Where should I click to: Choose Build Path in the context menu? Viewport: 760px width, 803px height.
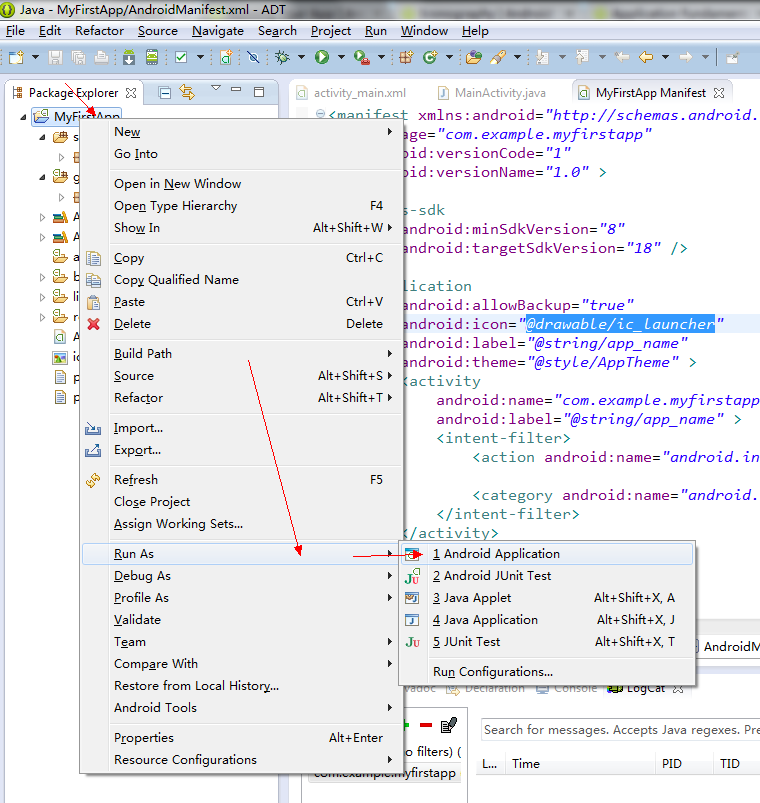(242, 354)
